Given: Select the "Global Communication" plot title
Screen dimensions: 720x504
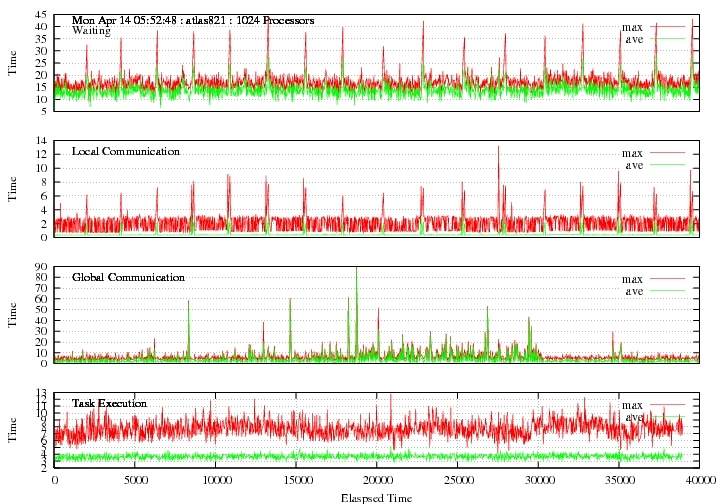Looking at the screenshot, I should [x=128, y=277].
